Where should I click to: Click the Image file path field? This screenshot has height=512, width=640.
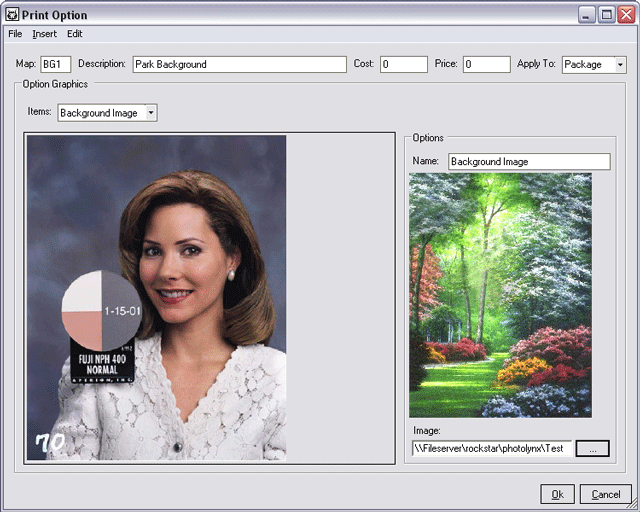491,449
